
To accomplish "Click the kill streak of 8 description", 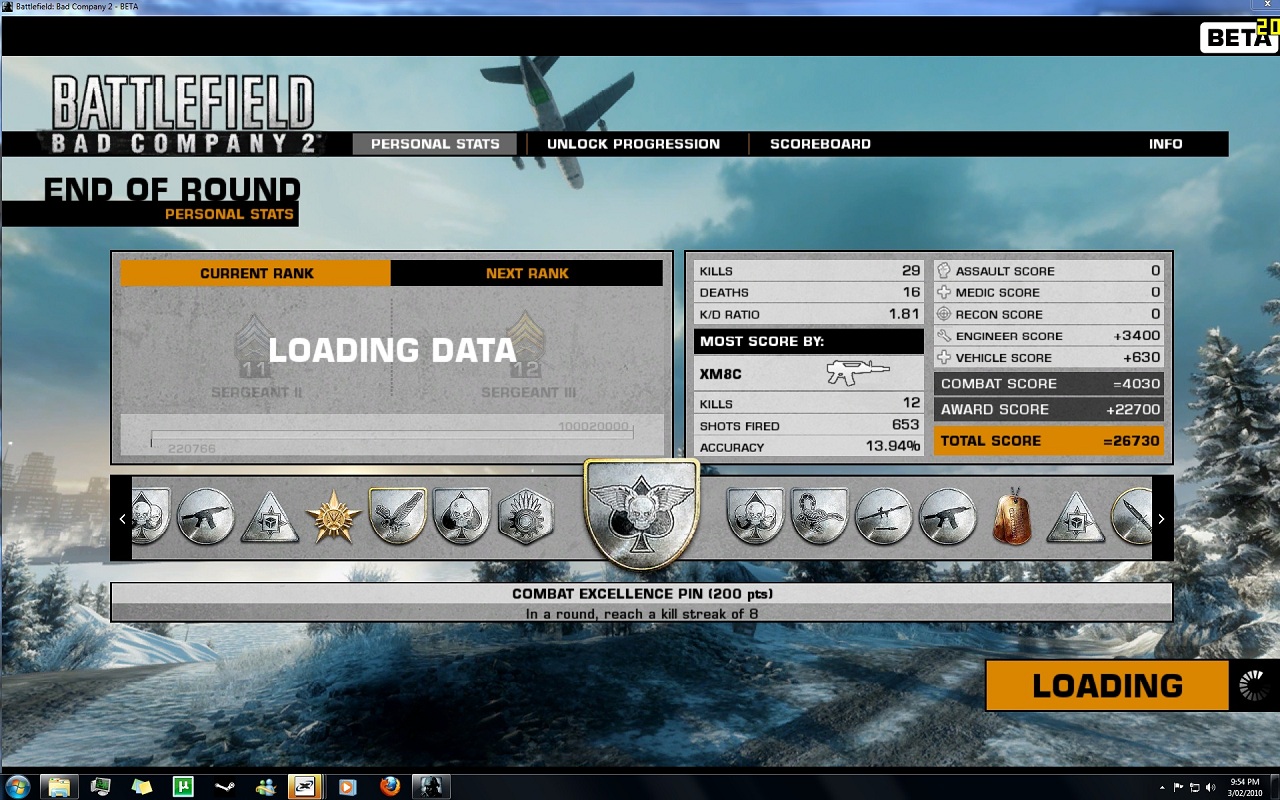I will coord(642,613).
